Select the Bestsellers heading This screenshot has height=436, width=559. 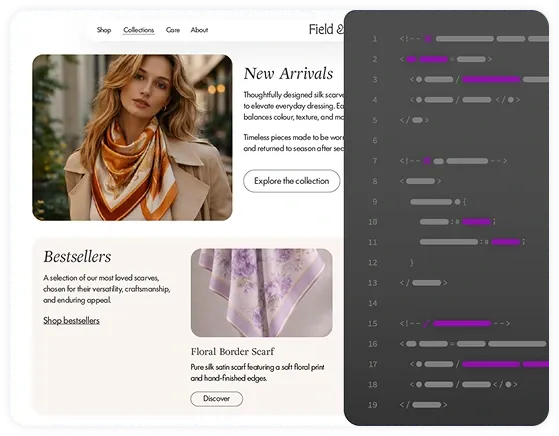[x=77, y=257]
